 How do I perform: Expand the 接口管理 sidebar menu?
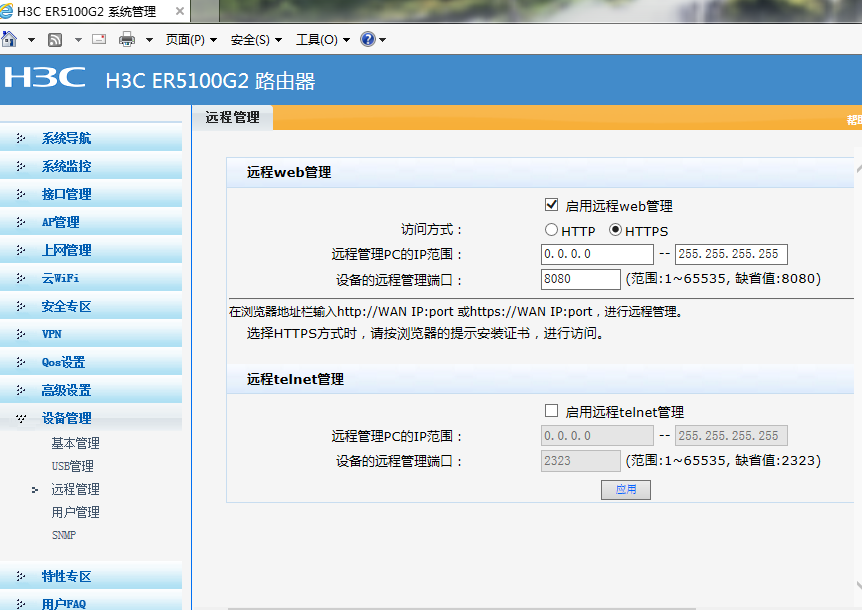coord(91,194)
